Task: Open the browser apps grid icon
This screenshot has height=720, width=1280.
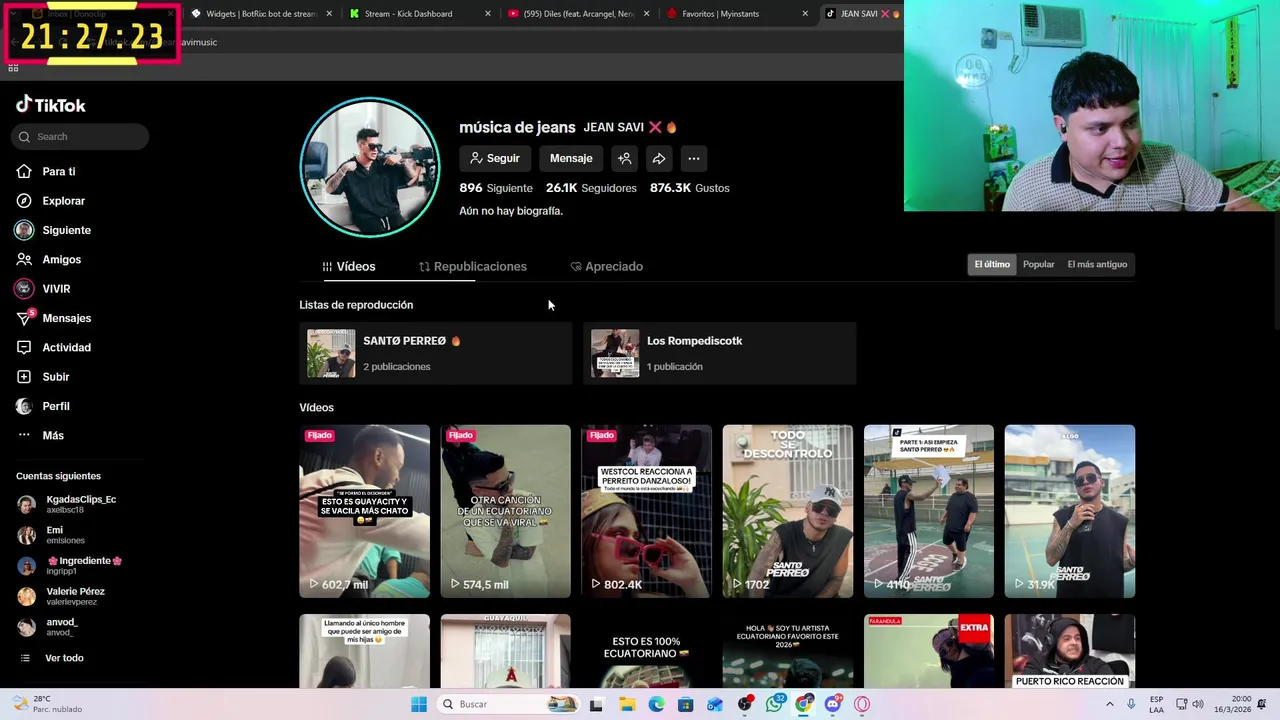Action: (13, 67)
